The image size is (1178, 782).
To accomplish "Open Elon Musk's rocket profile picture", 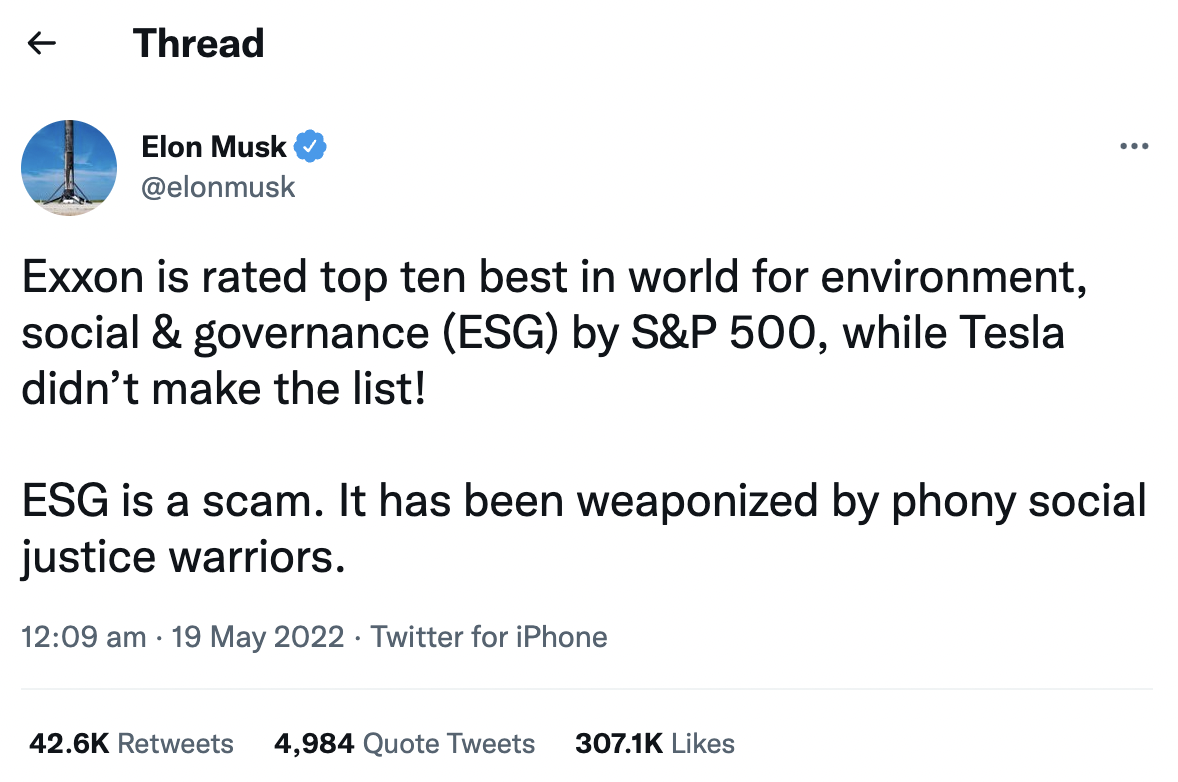I will tap(69, 168).
